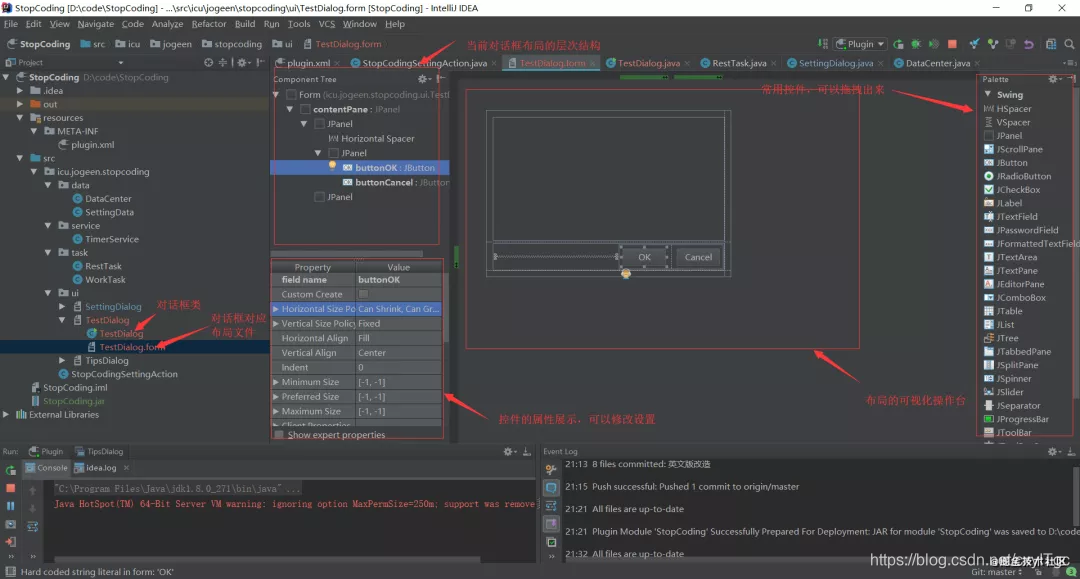Open Project Structure icon in toolbar

[x=1051, y=44]
